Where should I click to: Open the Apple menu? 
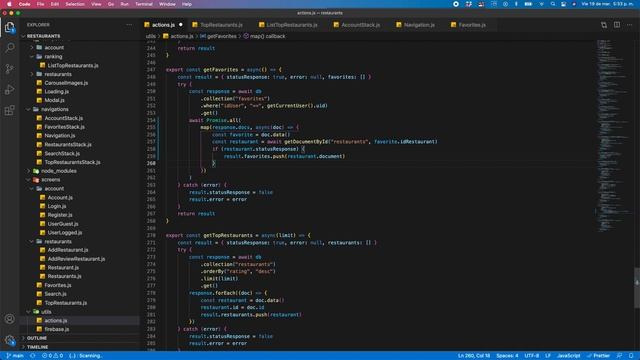click(9, 4)
